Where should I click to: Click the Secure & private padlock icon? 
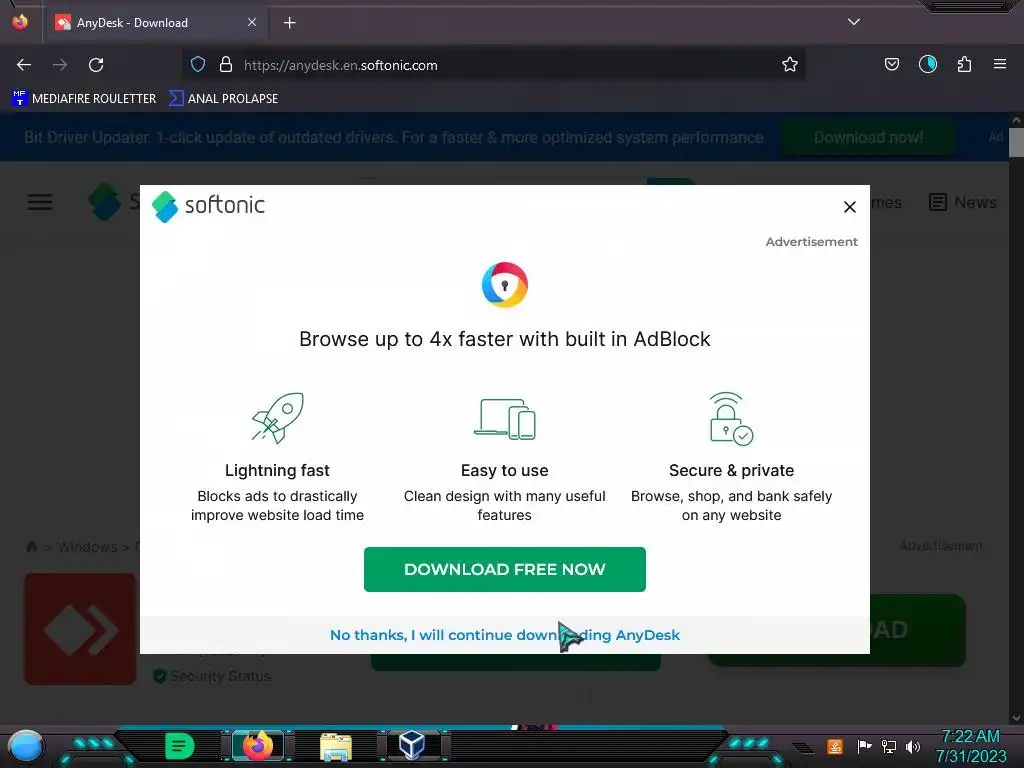point(731,419)
